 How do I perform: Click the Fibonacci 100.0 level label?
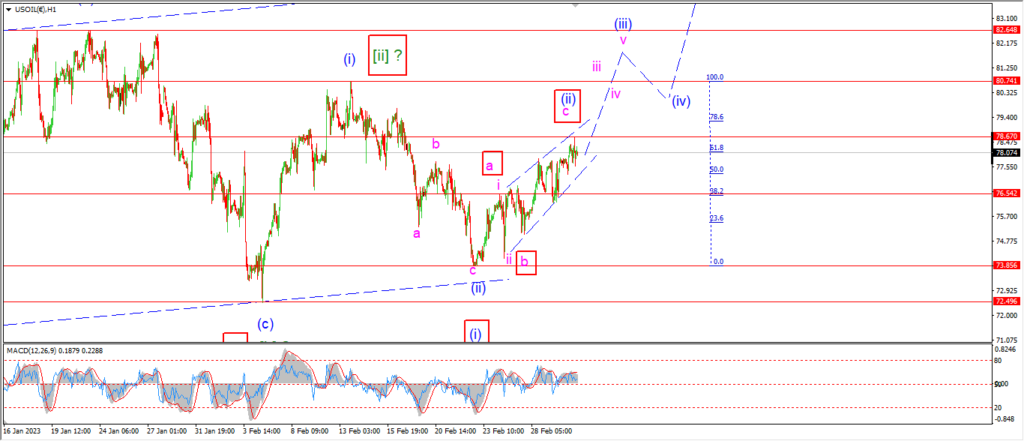point(715,77)
